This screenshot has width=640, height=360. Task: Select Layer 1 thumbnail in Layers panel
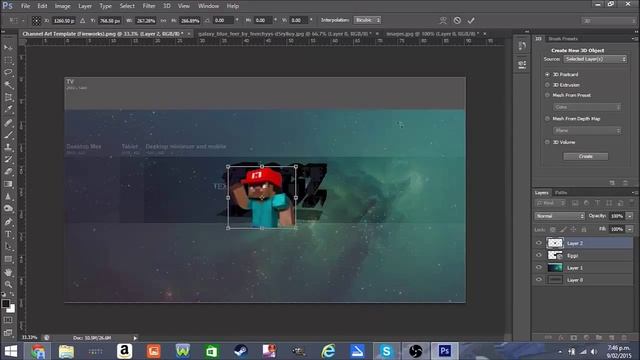[555, 268]
